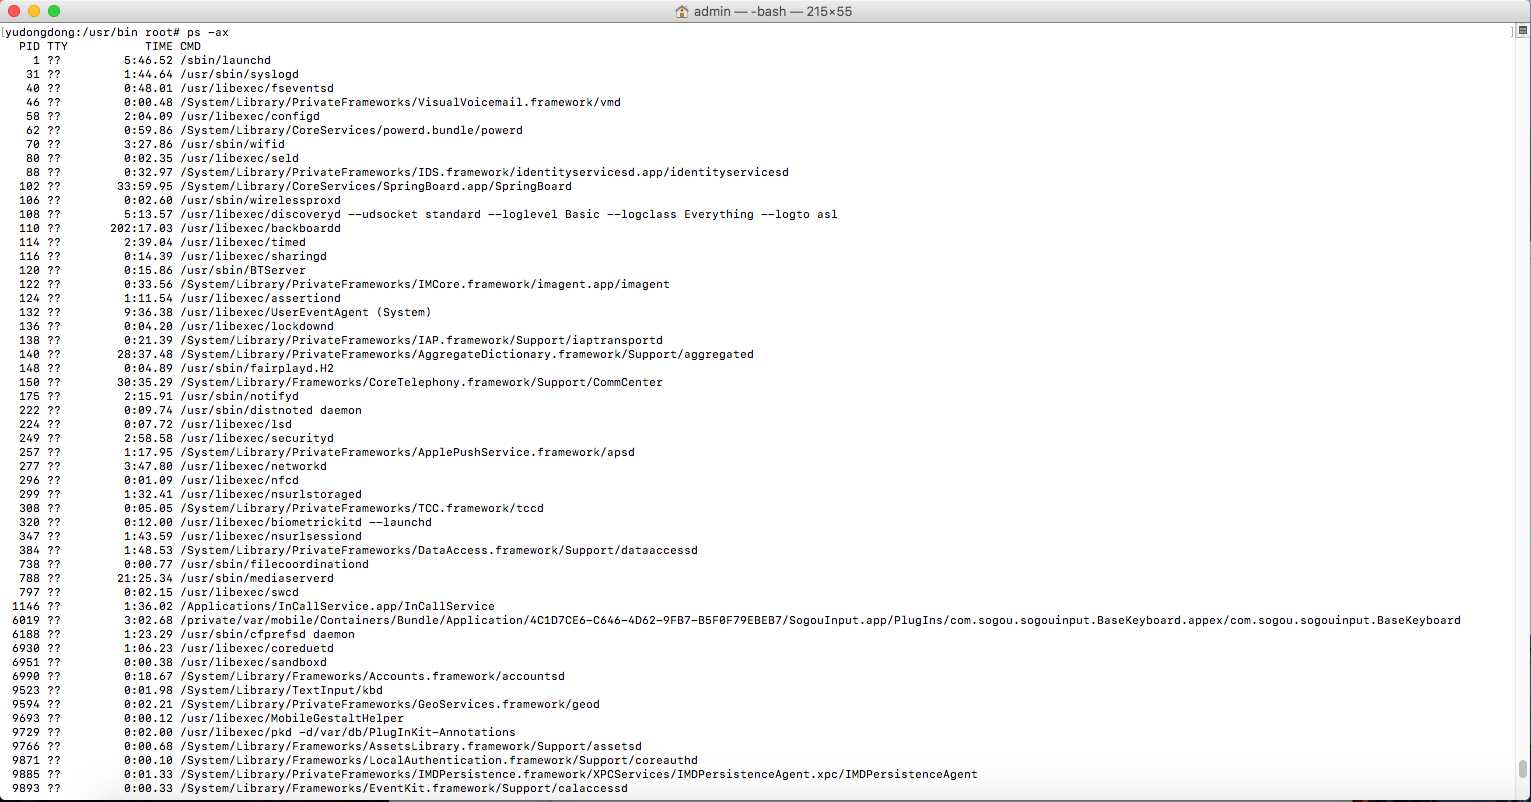Image resolution: width=1531 pixels, height=802 pixels.
Task: Zoom the window with the green button
Action: pyautogui.click(x=53, y=11)
